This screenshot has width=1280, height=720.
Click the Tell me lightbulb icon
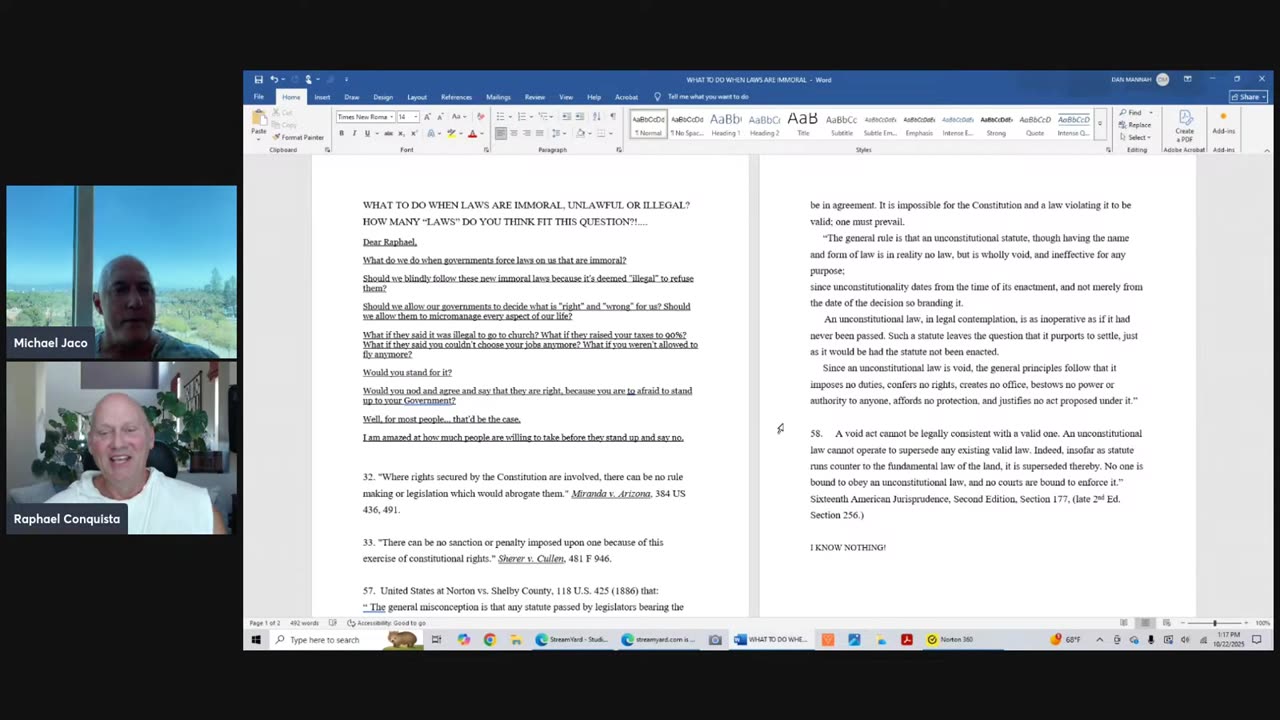(657, 97)
